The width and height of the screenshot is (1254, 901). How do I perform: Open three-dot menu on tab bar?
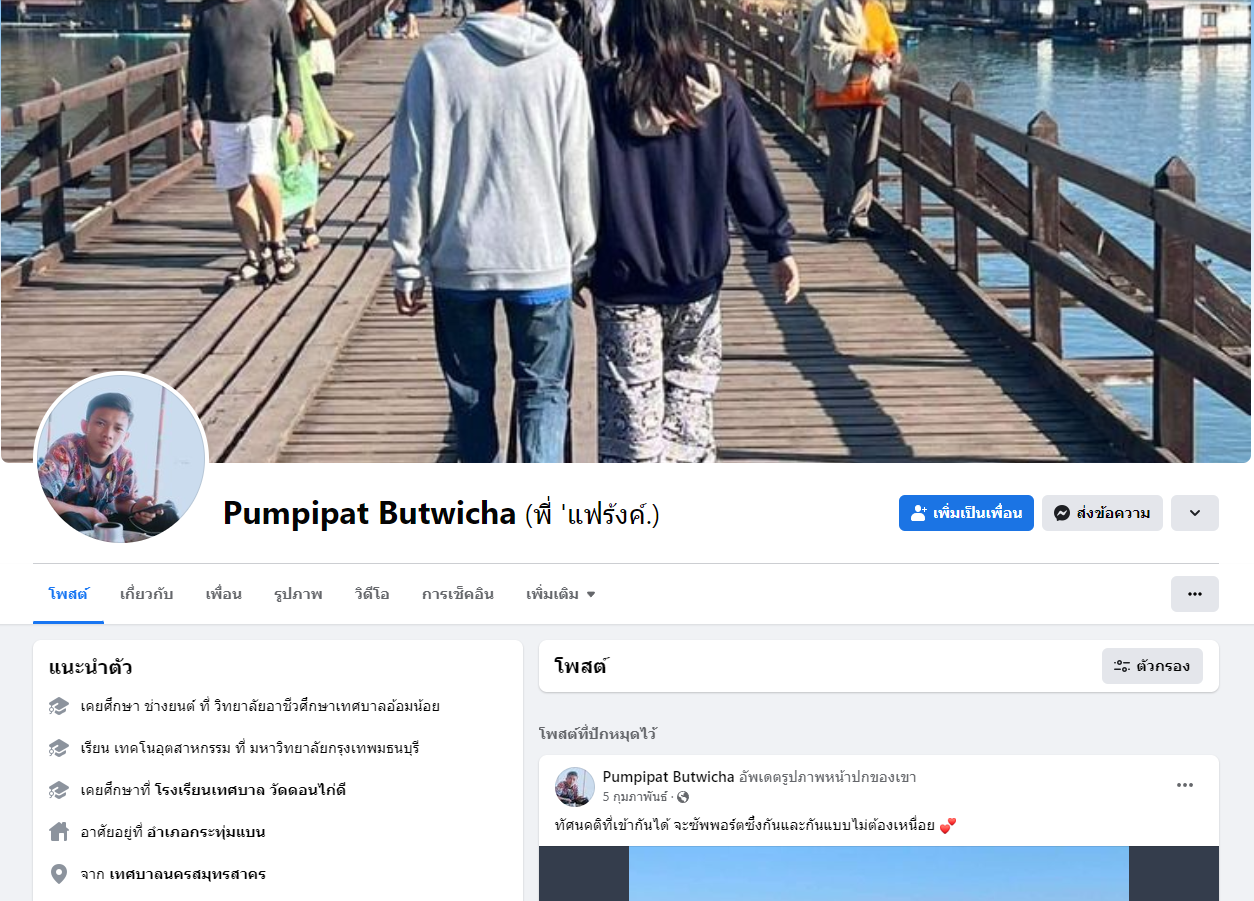tap(1195, 594)
